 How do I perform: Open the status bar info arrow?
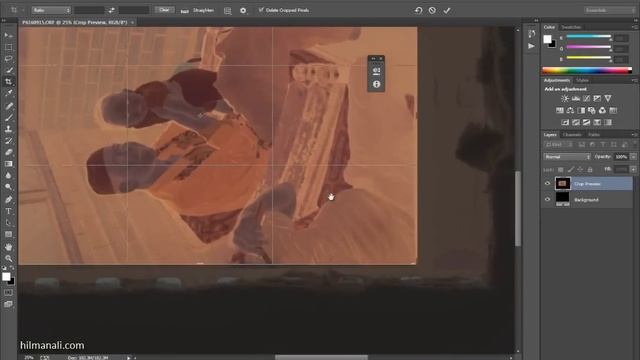129,358
